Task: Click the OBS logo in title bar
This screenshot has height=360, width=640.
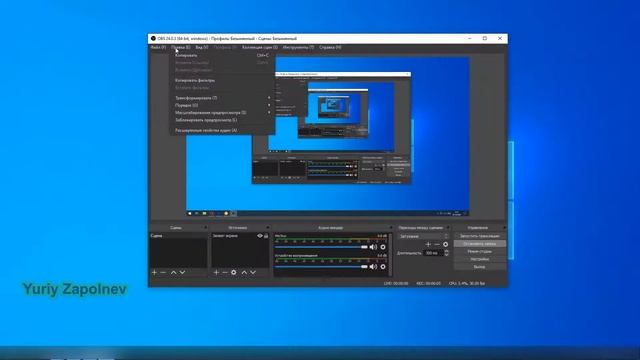Action: [153, 38]
